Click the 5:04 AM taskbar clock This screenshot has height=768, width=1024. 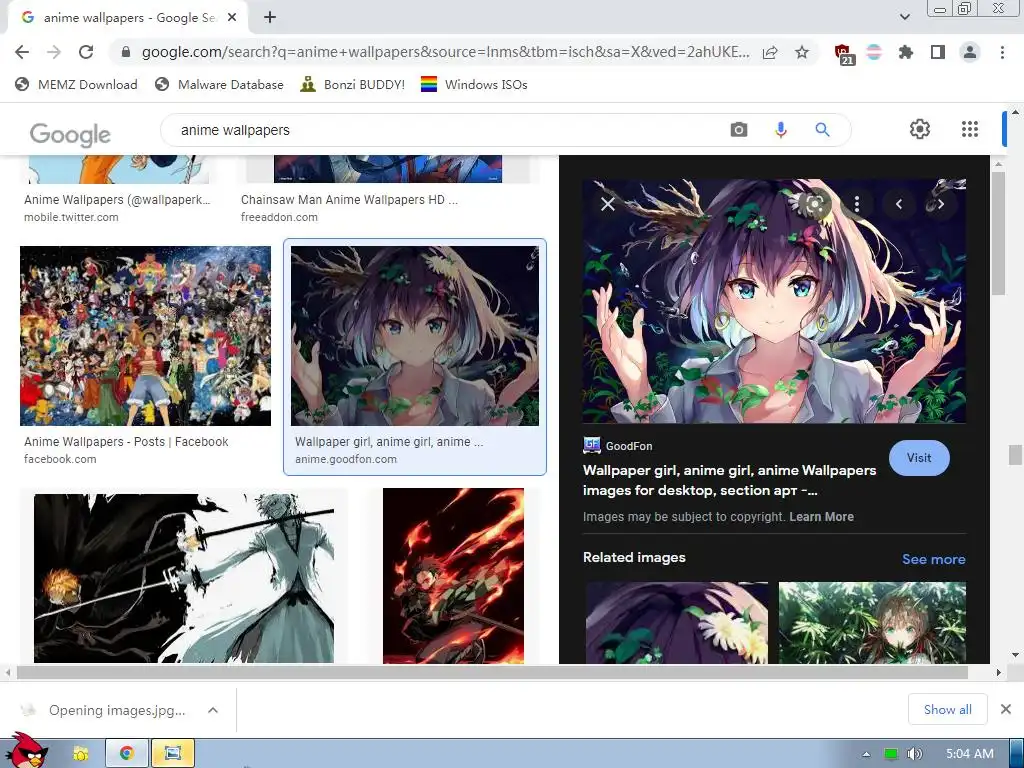pos(970,754)
